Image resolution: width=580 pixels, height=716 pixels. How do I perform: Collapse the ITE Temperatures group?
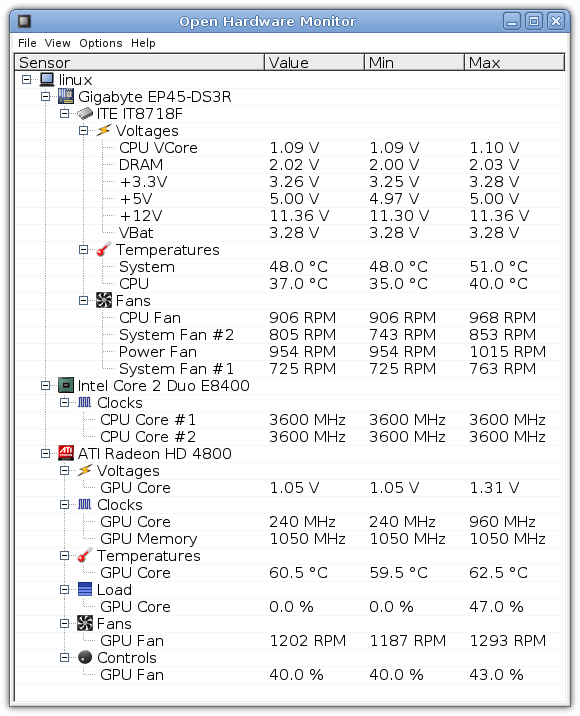[83, 249]
